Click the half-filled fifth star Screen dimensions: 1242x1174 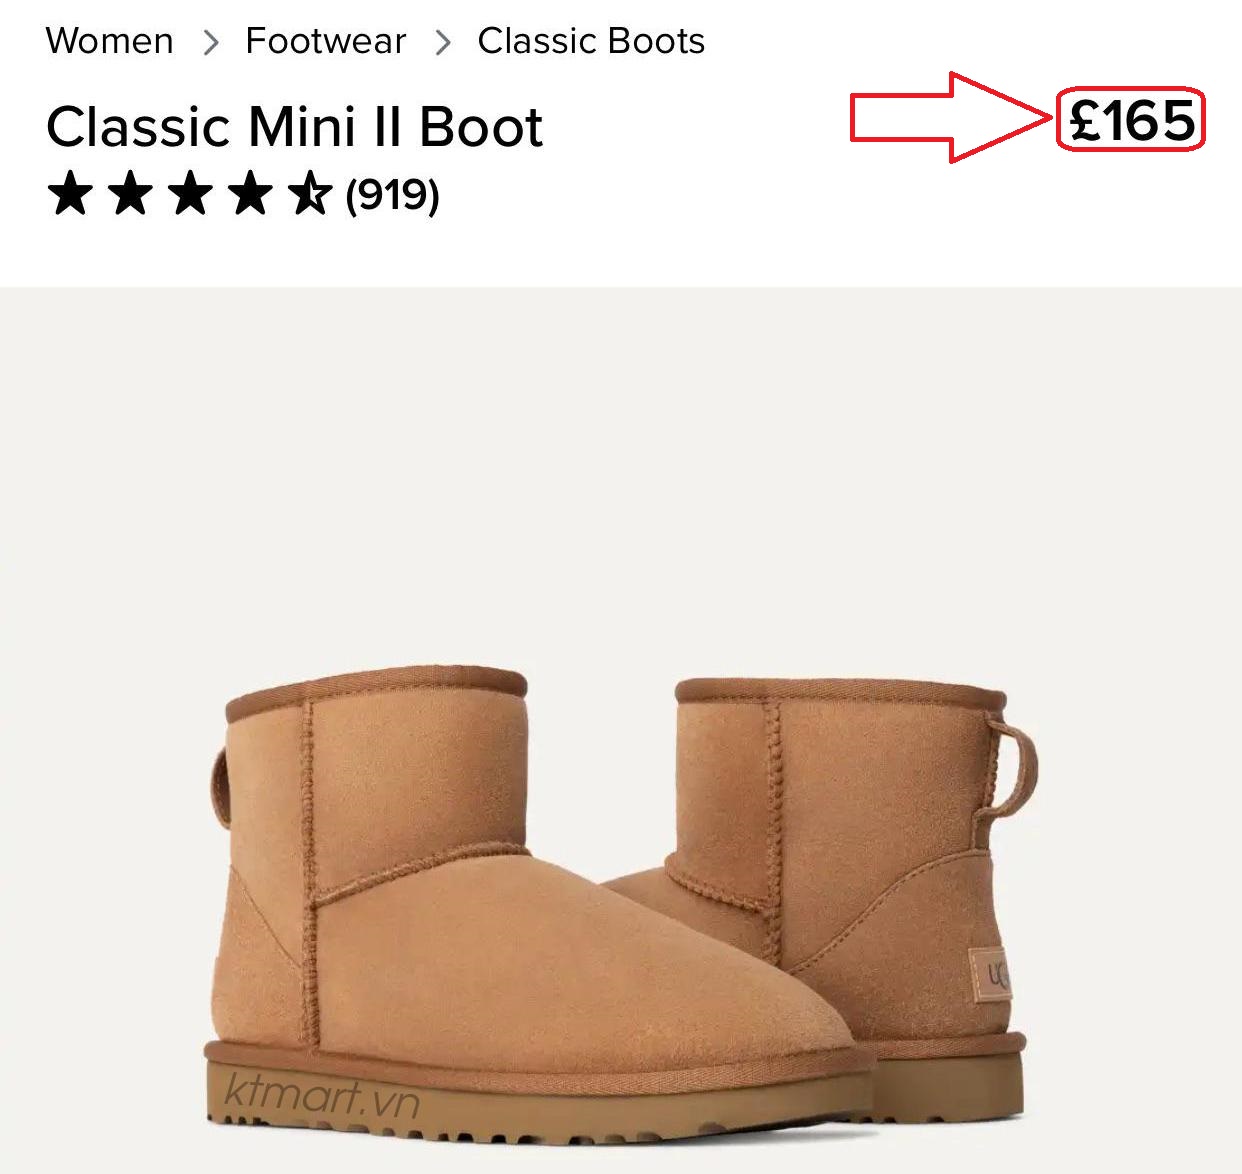pyautogui.click(x=309, y=193)
